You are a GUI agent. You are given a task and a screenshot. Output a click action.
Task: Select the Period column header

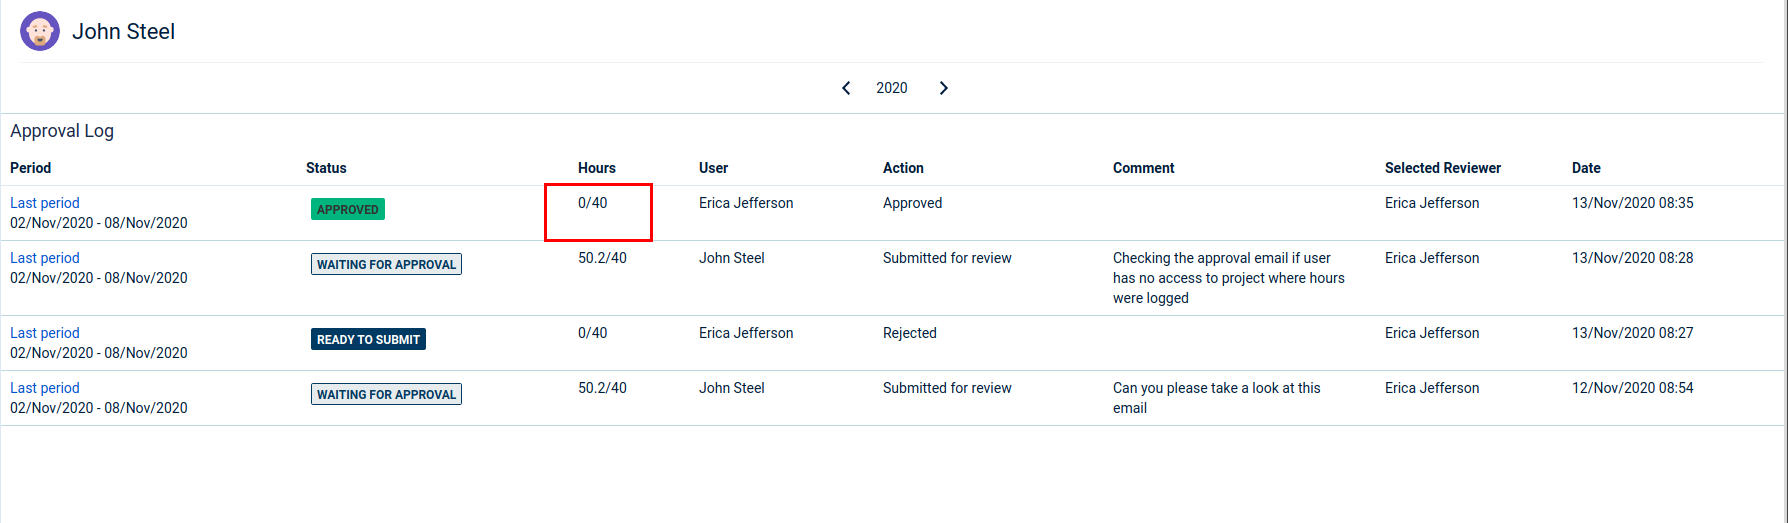(31, 168)
